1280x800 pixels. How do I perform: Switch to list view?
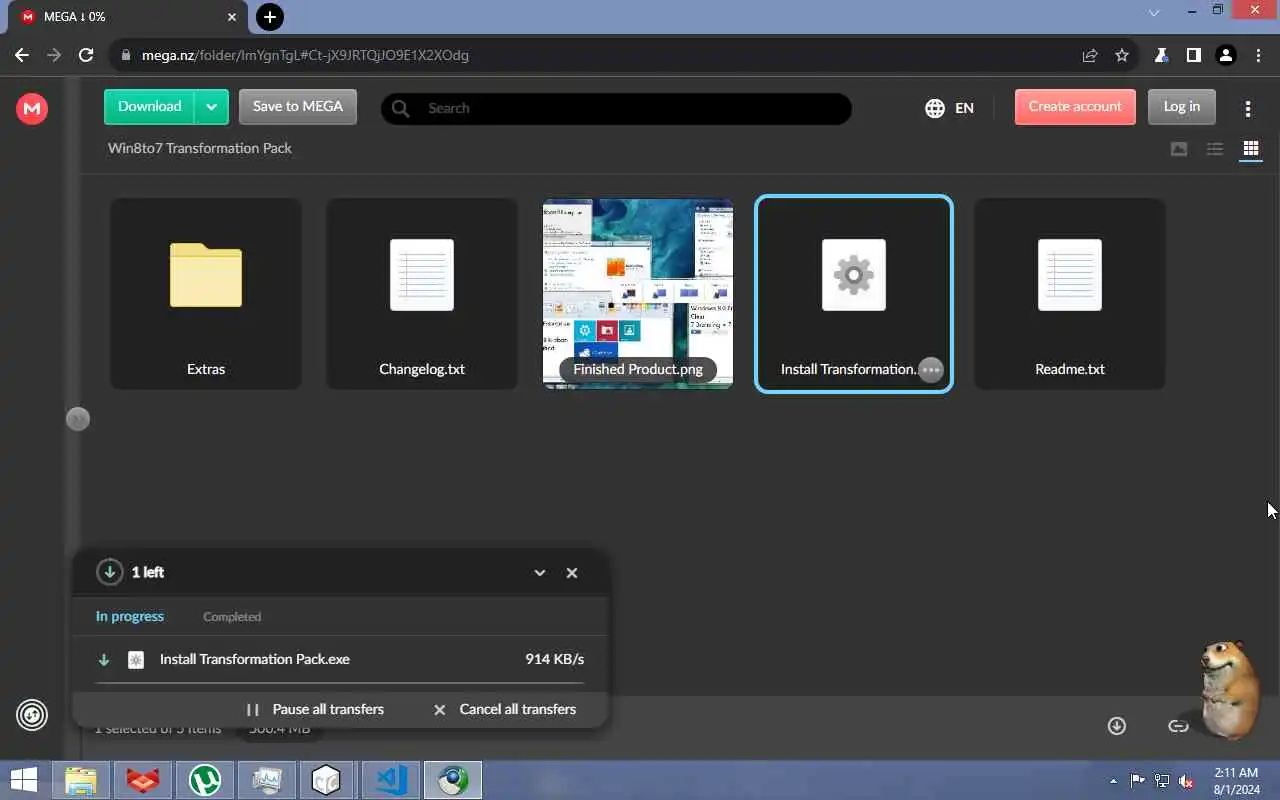1215,149
